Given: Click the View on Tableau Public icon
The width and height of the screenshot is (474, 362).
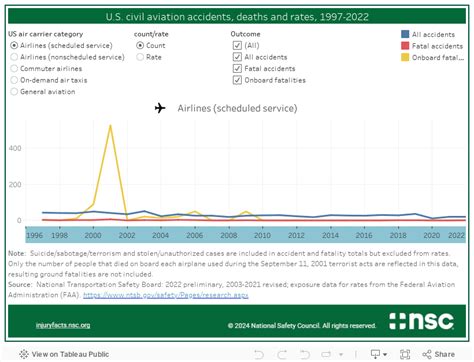Looking at the screenshot, I should coord(24,354).
